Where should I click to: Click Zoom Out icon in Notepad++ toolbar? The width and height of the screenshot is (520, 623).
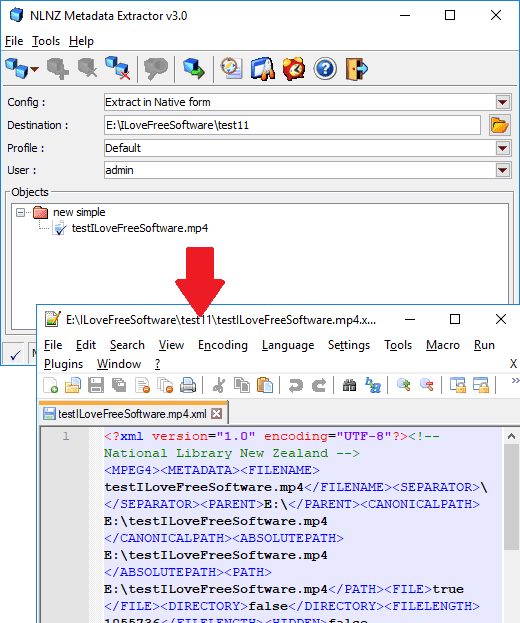tap(427, 385)
